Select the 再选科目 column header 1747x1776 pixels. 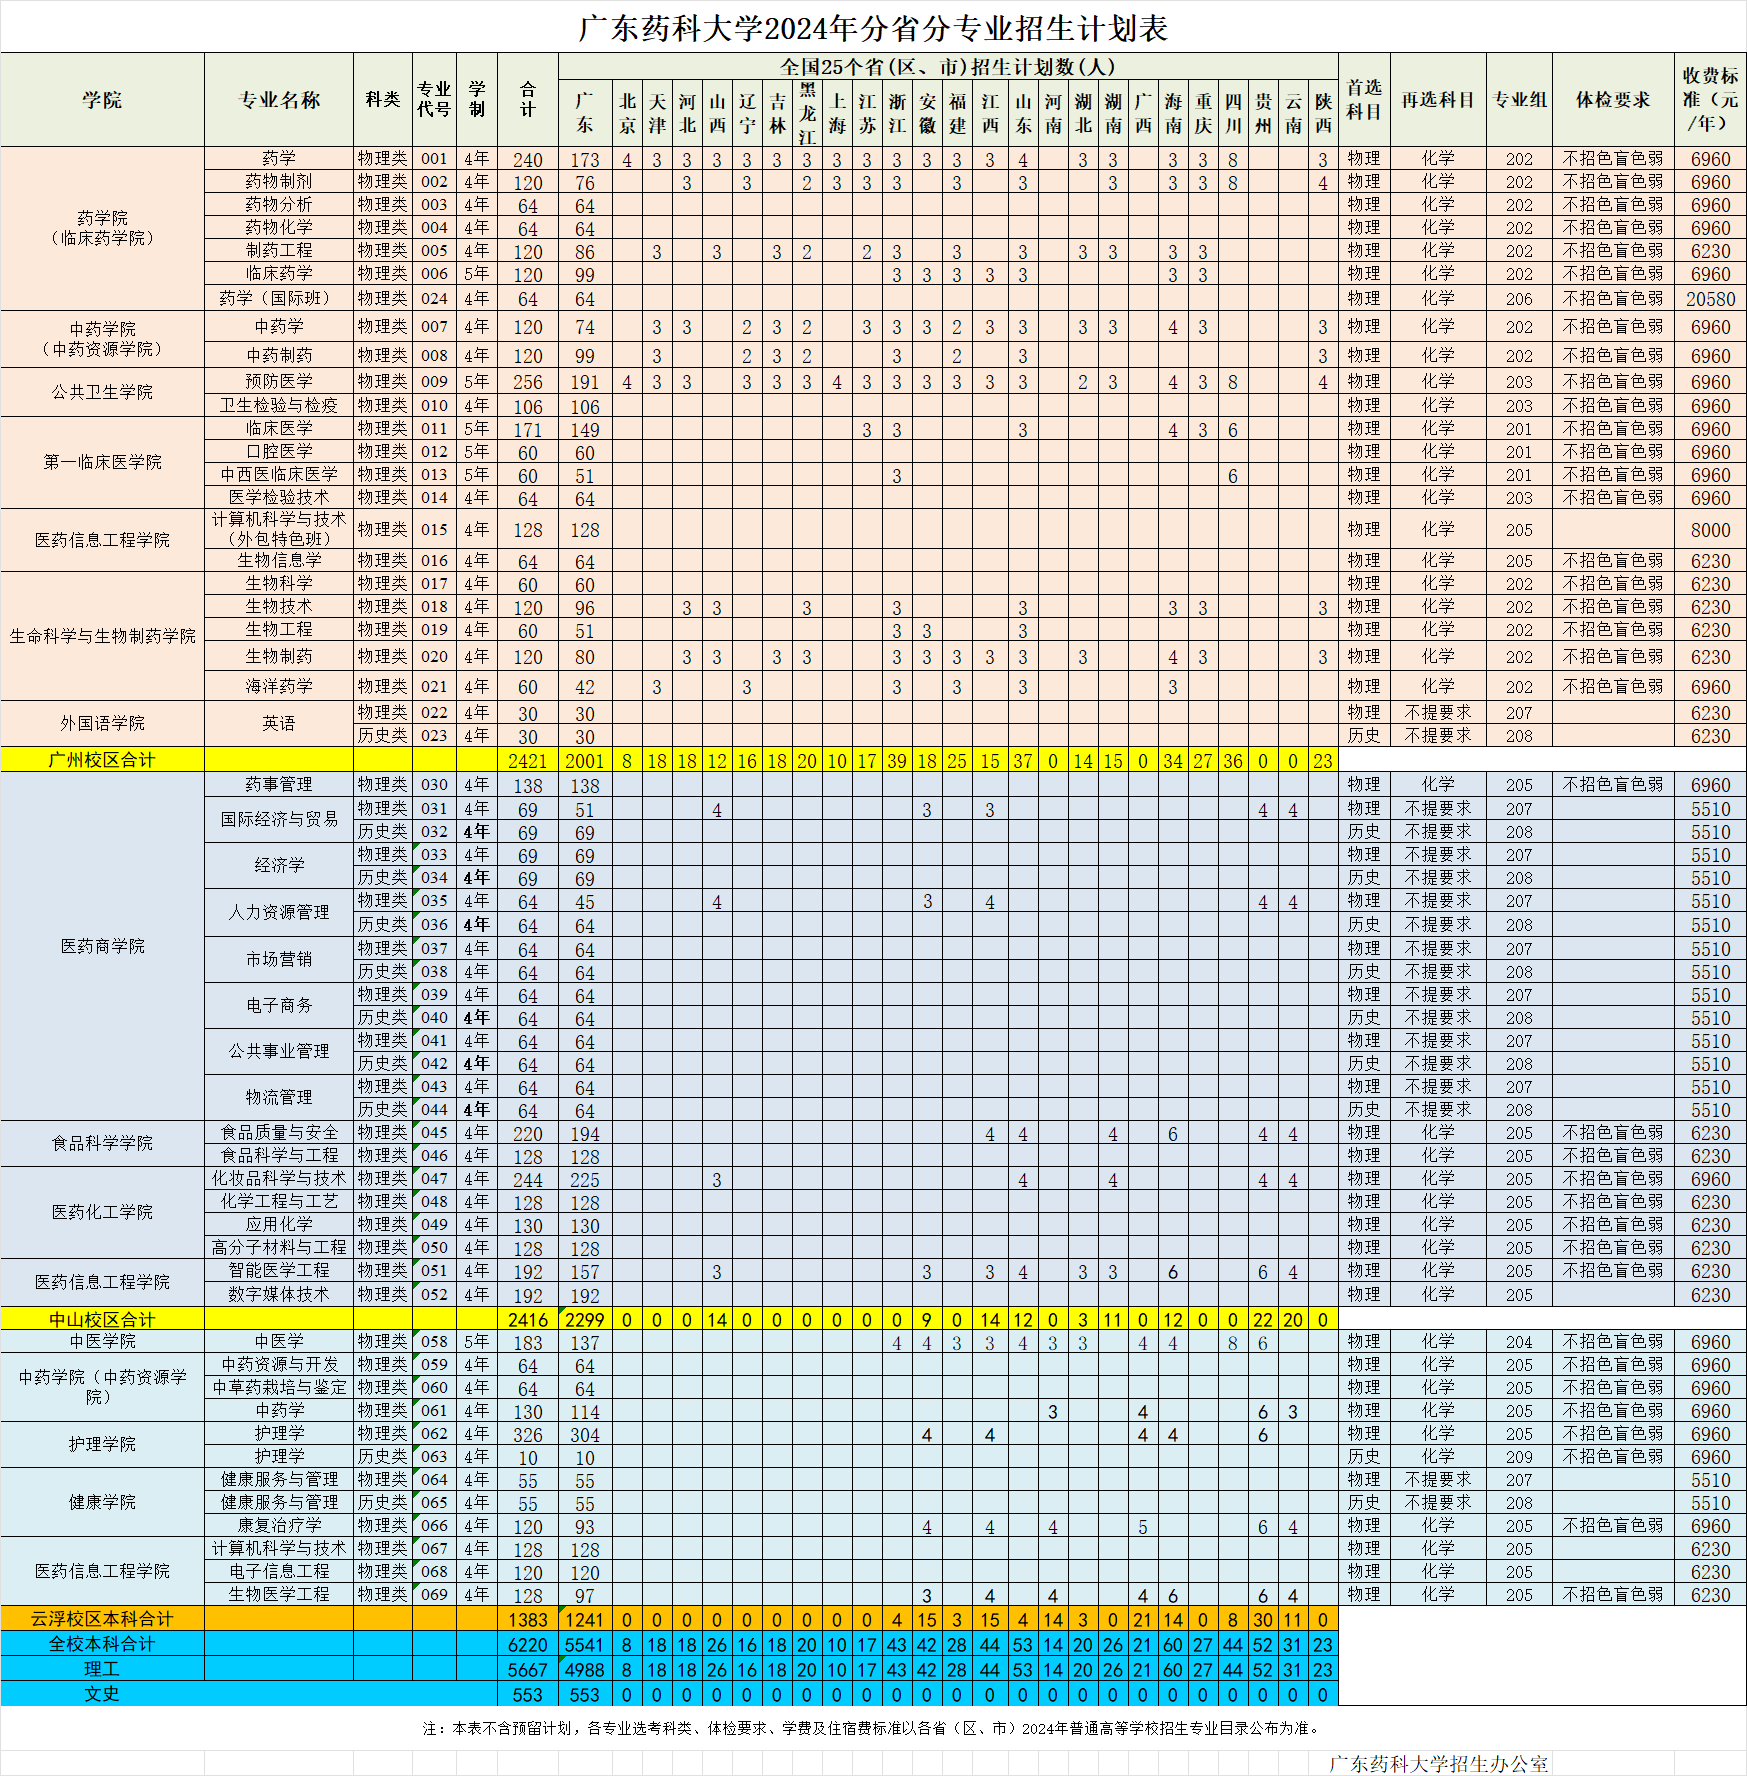click(1437, 100)
